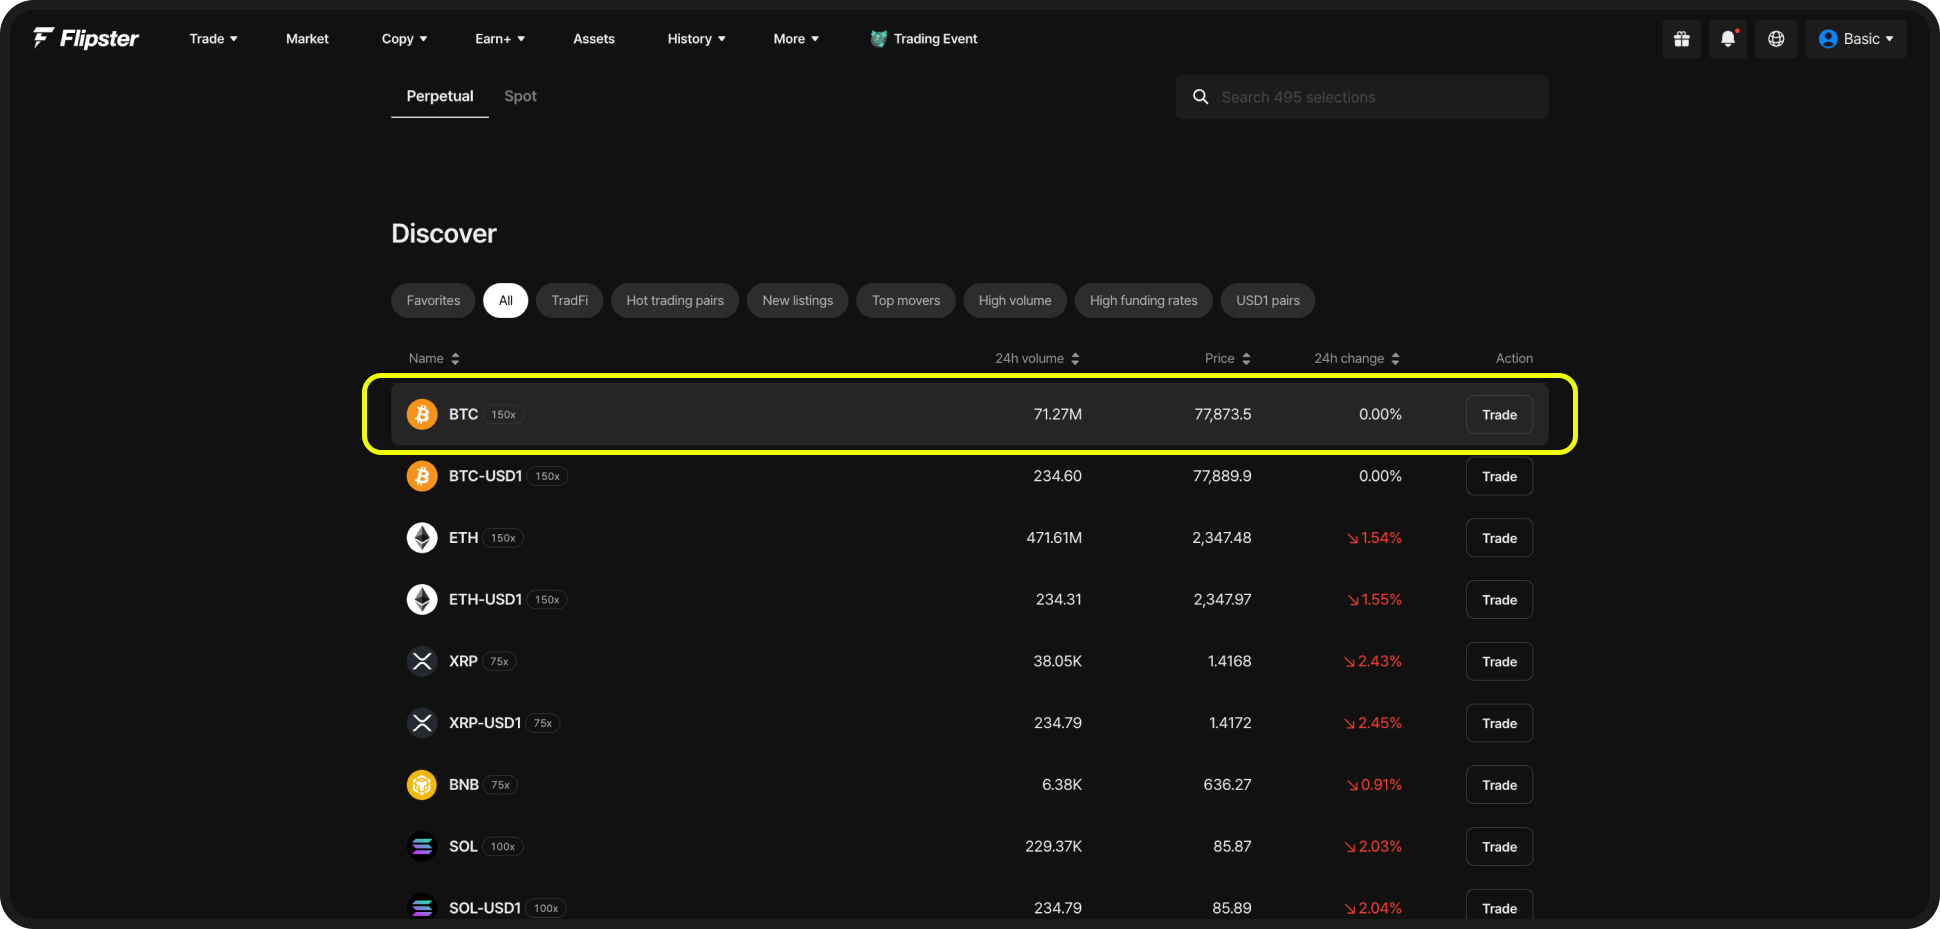Click Trade button for ETH-USD1

coord(1499,600)
